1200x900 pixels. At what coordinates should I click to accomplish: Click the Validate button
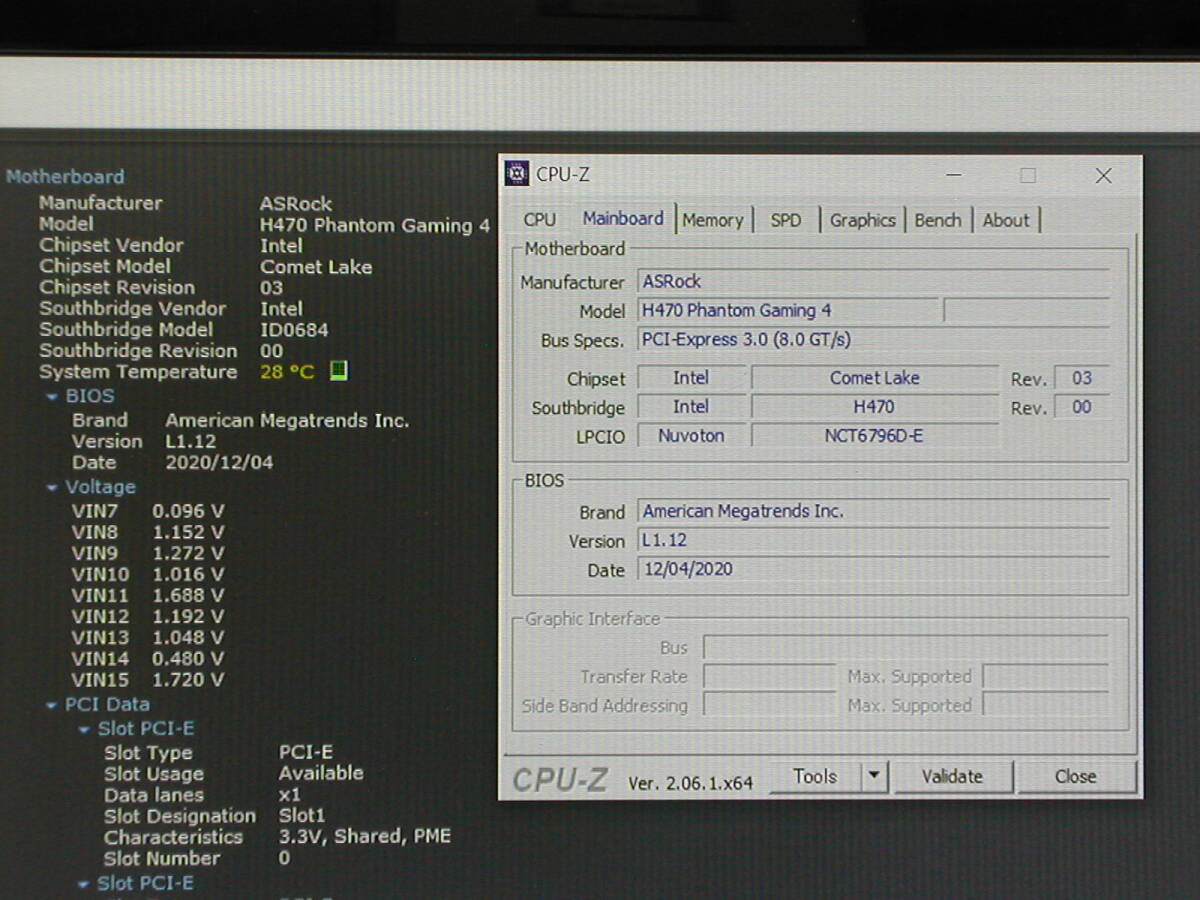tap(952, 776)
